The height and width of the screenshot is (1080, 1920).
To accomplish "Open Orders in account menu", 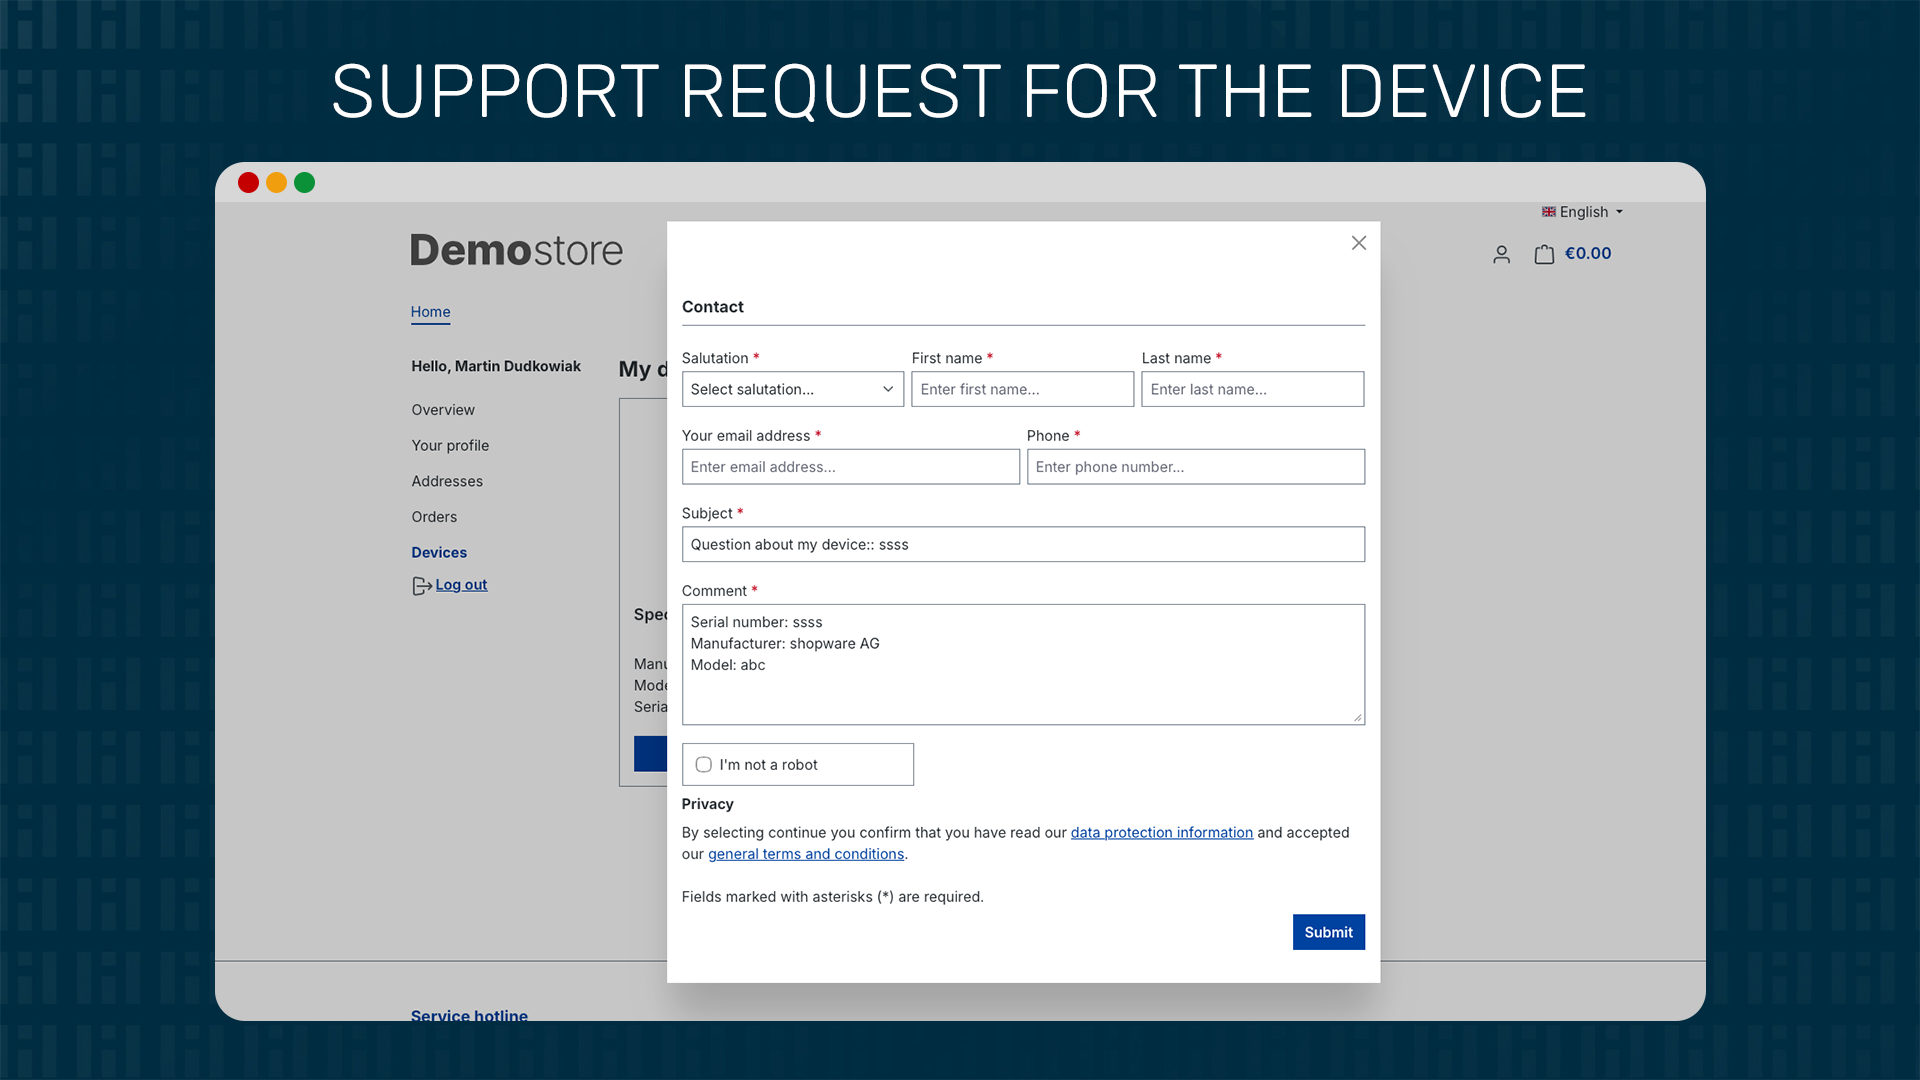I will (x=434, y=517).
